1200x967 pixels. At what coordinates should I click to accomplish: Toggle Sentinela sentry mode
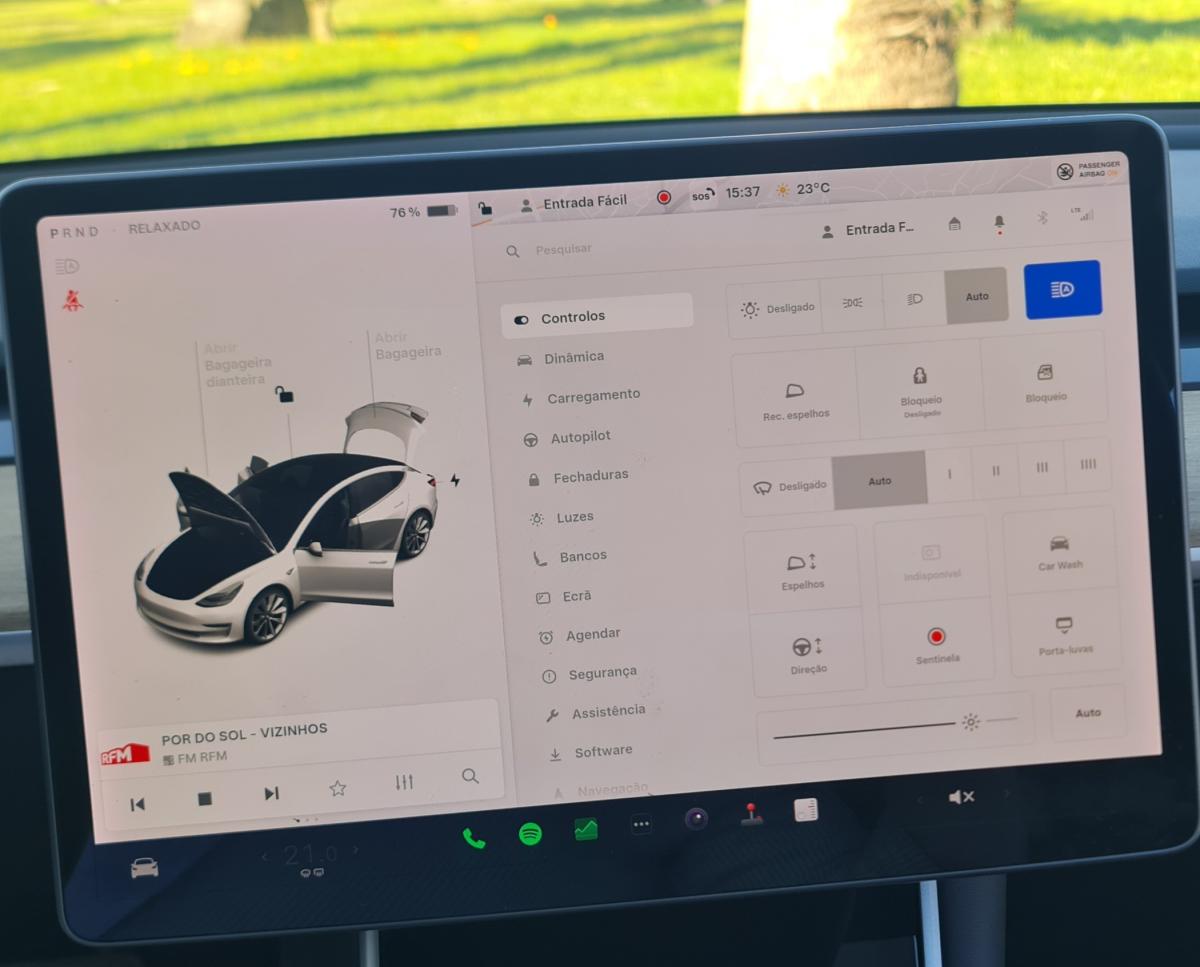pos(937,644)
